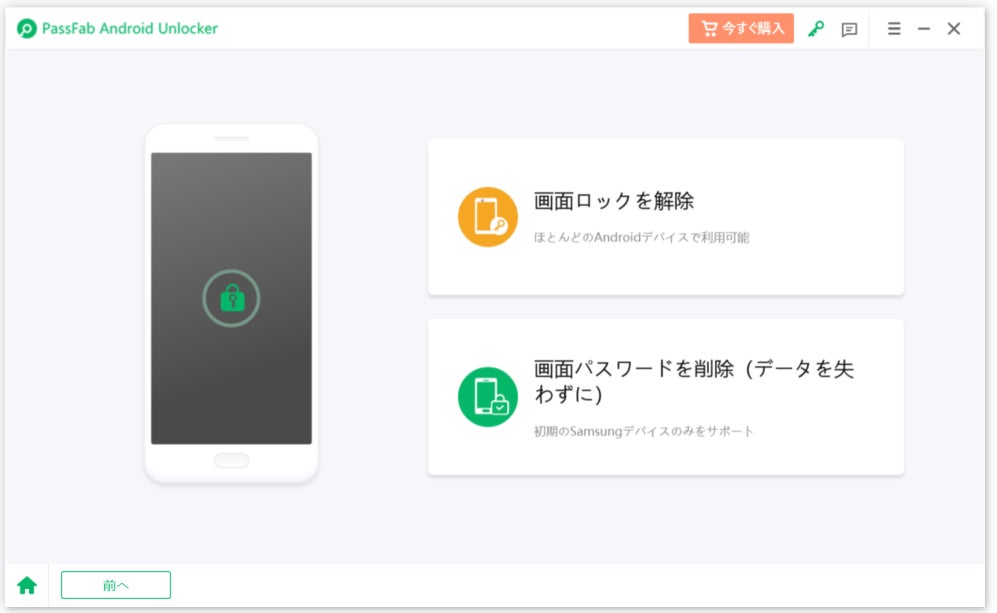Close the PassFab window
Viewport: 997px width, 613px height.
[x=954, y=29]
